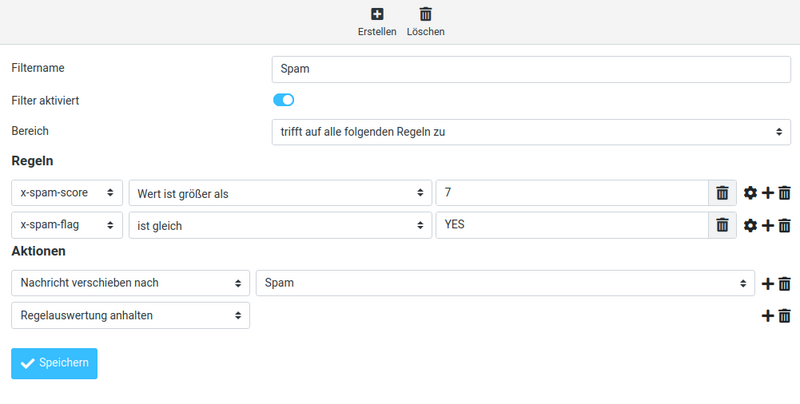800x404 pixels.
Task: Open the Spam target folder dropdown
Action: (505, 283)
